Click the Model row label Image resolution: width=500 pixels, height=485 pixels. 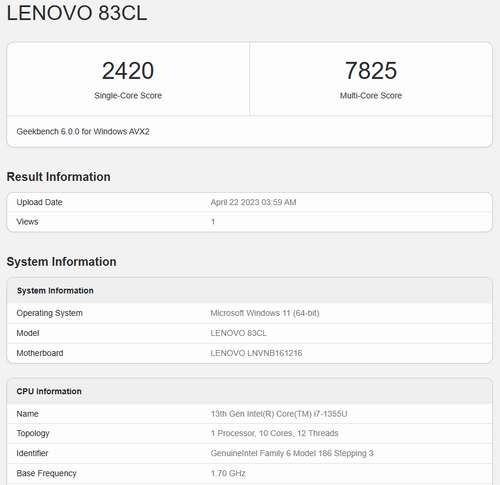click(28, 333)
